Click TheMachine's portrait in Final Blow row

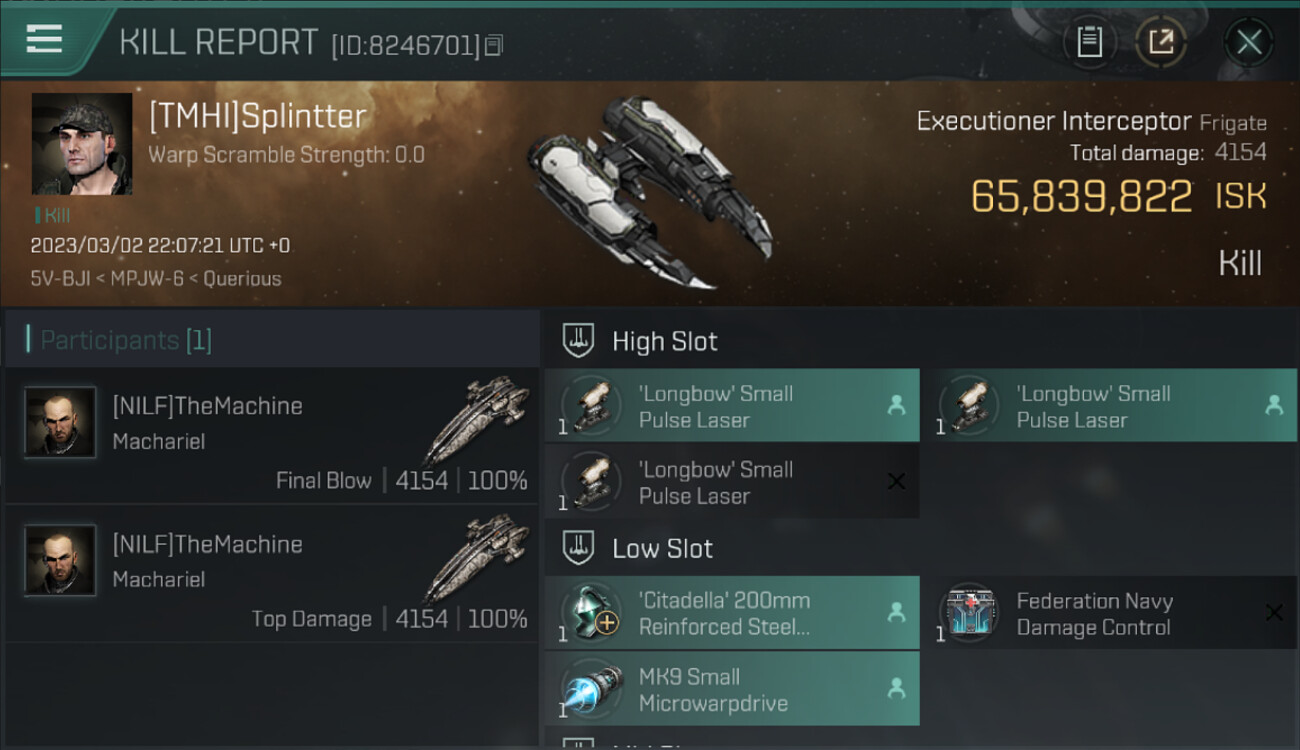pyautogui.click(x=60, y=422)
